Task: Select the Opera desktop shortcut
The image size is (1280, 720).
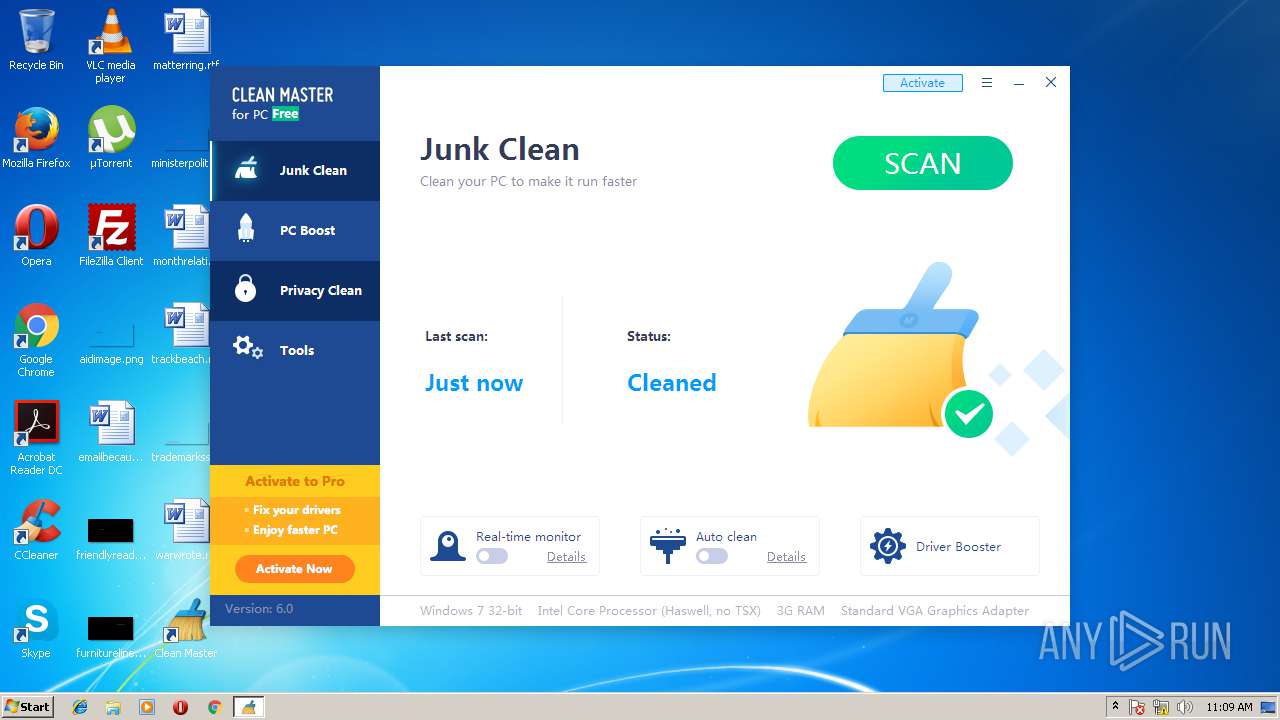Action: (36, 236)
